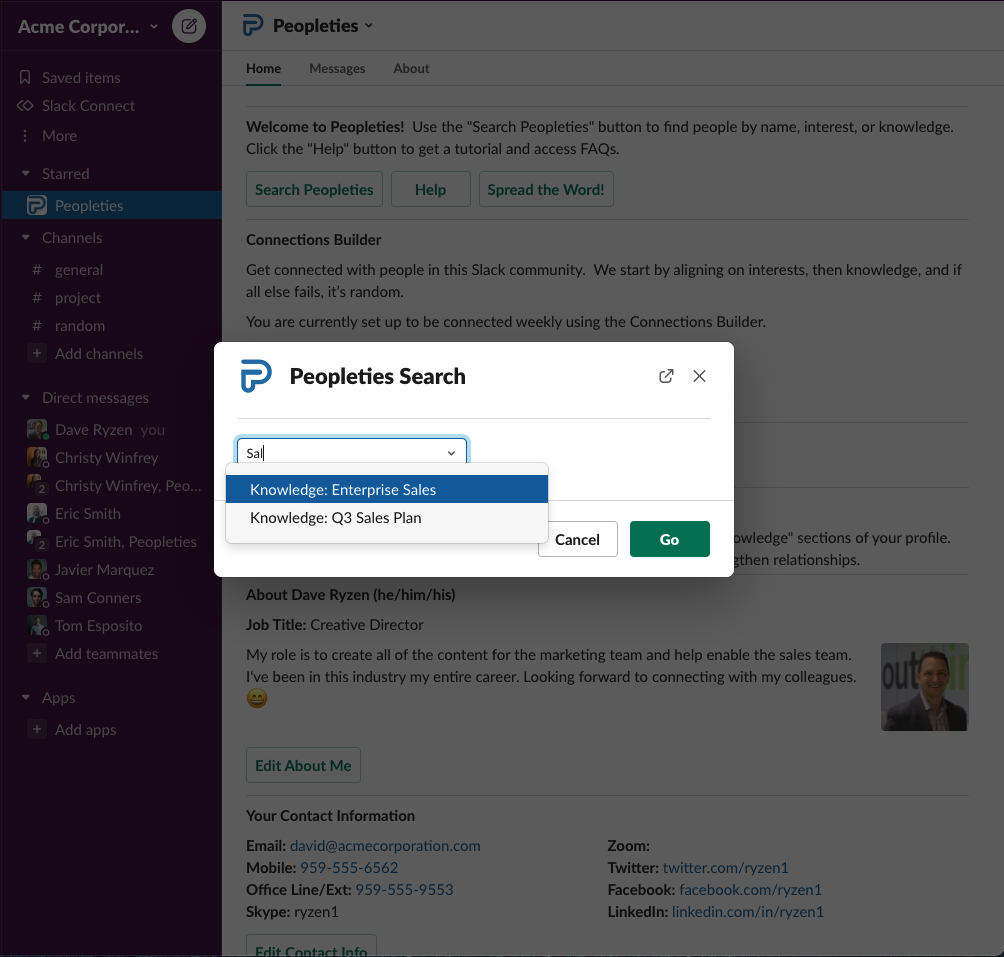The height and width of the screenshot is (957, 1004).
Task: Click the Edit Contact Info button
Action: point(311,945)
